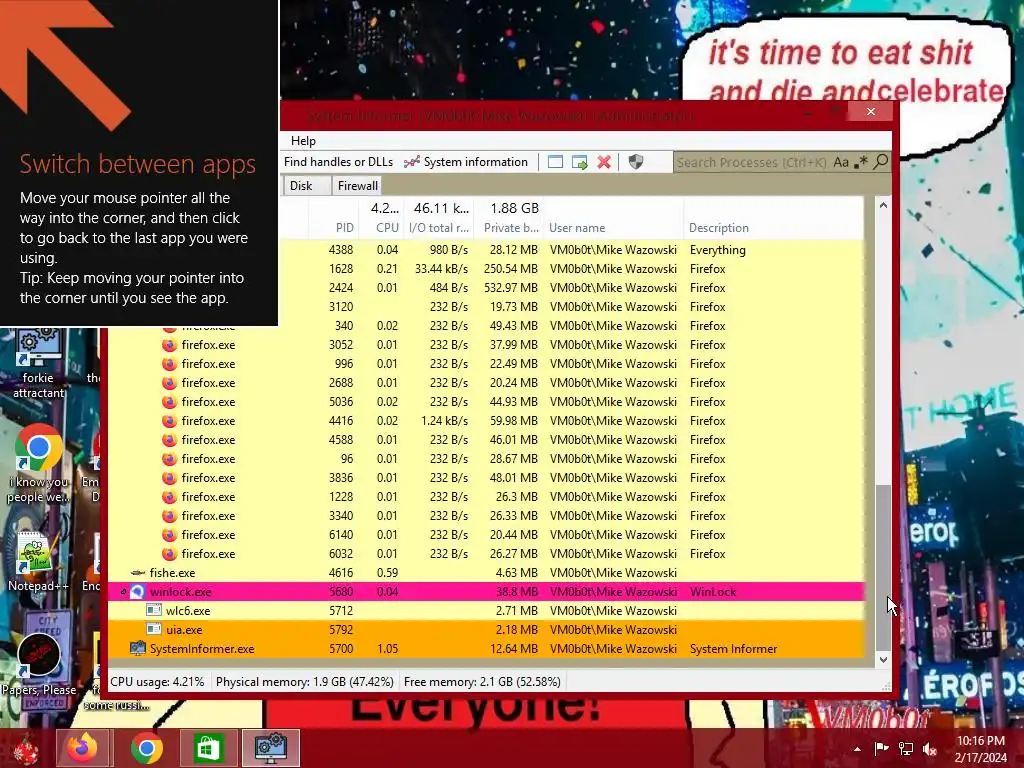Viewport: 1024px width, 768px height.
Task: Click the icon of firefox.exe PID 4416
Action: click(169, 421)
